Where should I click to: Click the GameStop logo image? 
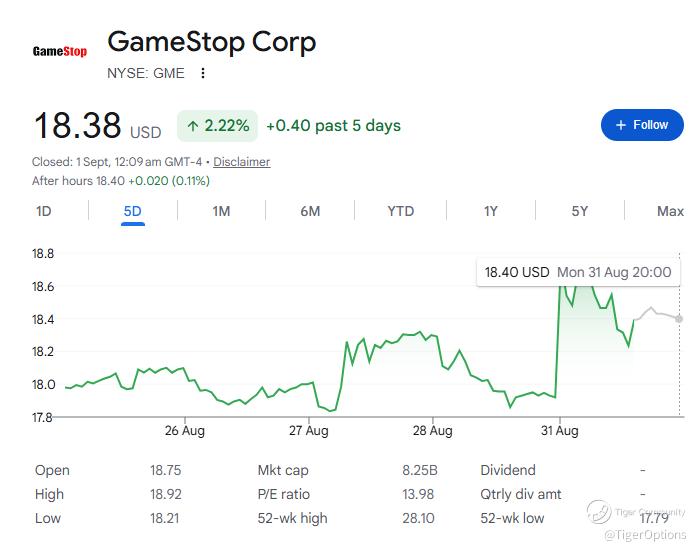click(60, 51)
